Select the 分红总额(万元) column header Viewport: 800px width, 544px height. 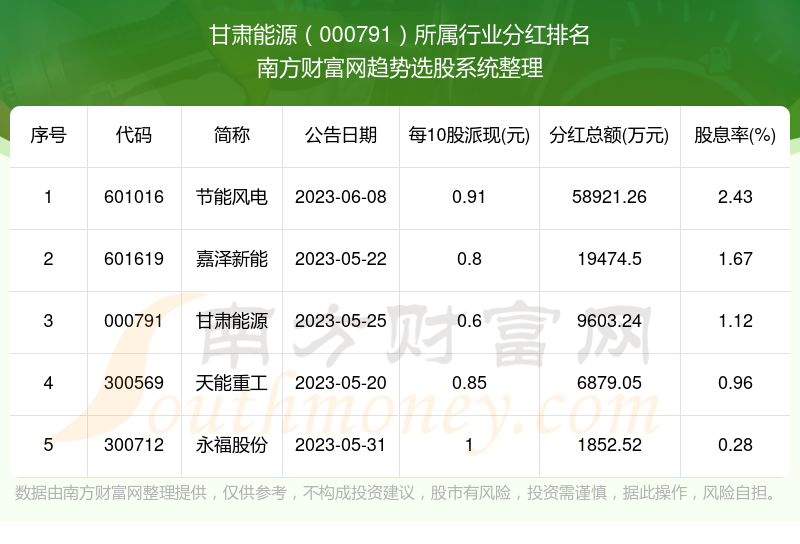click(610, 136)
